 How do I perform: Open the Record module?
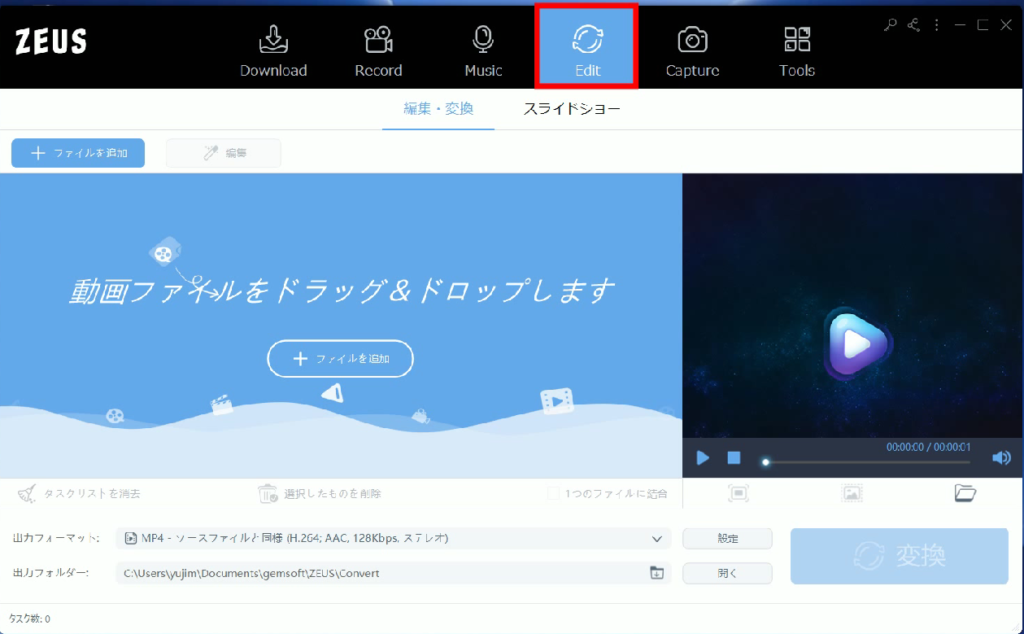tap(378, 50)
